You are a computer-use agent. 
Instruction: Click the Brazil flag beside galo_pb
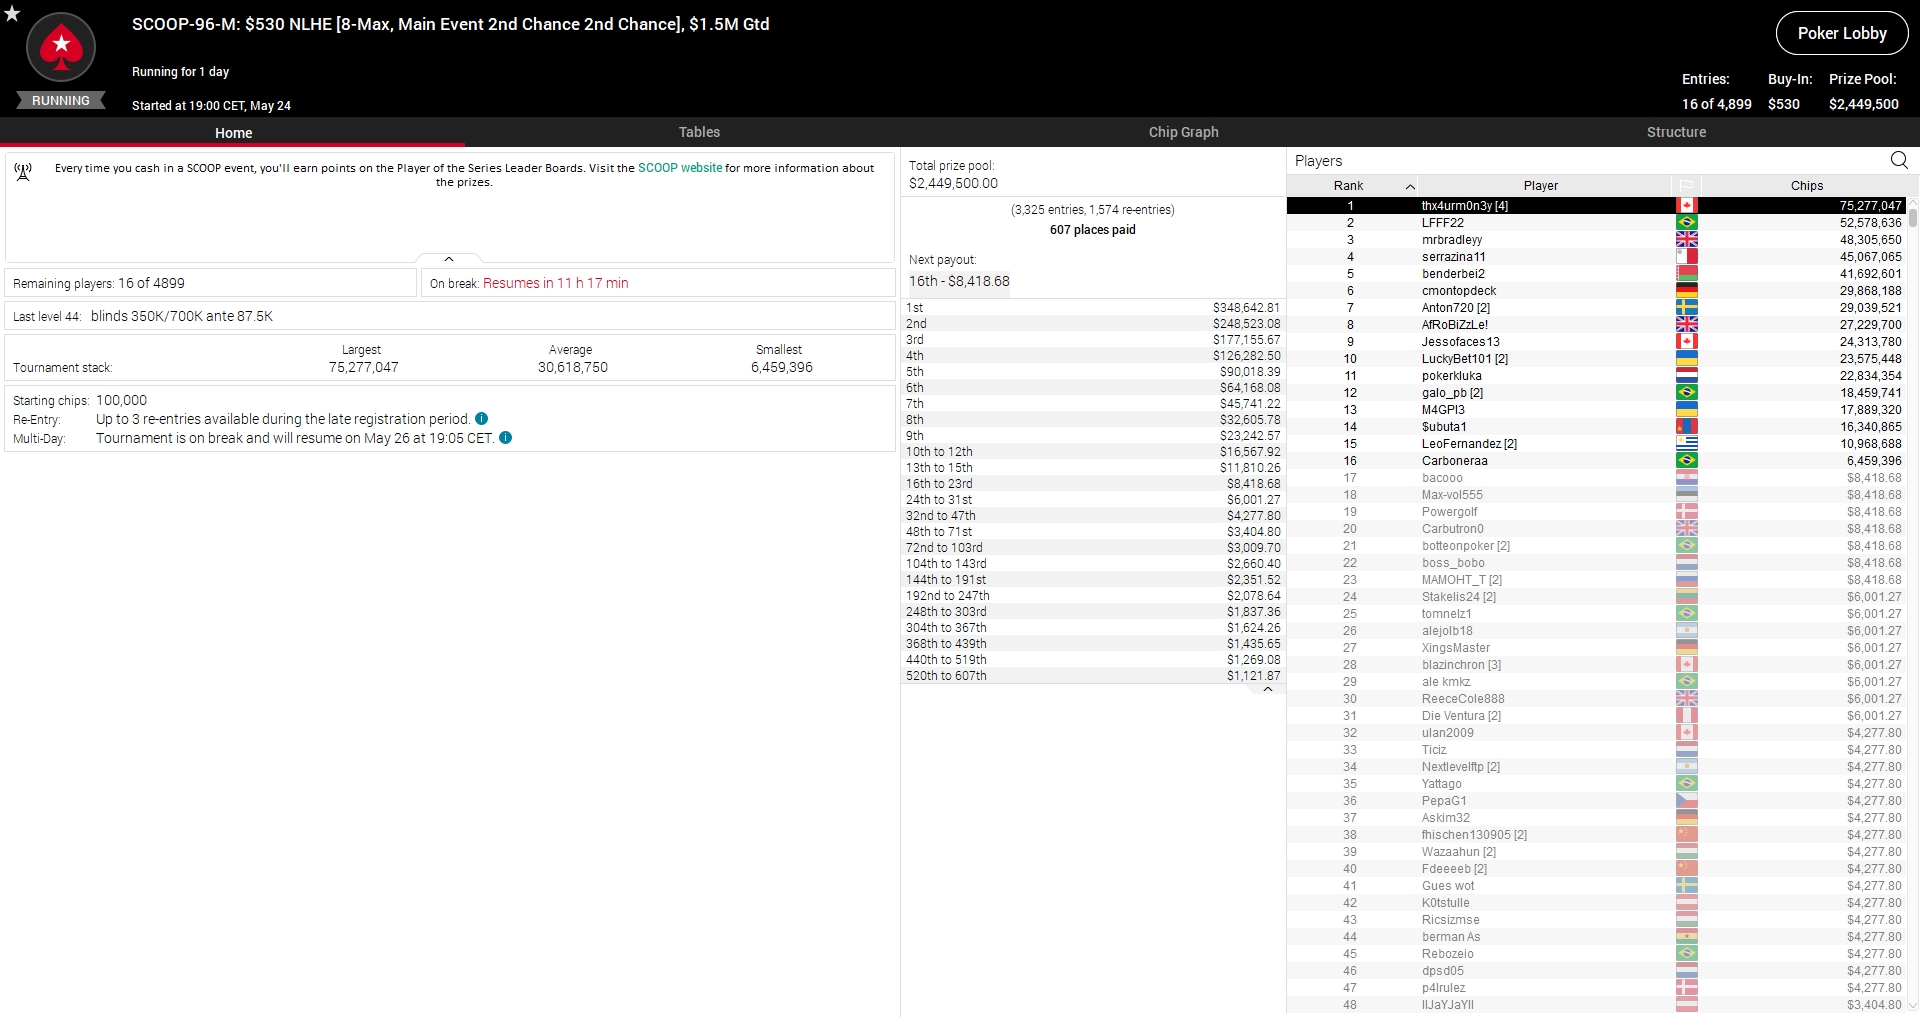[1687, 393]
